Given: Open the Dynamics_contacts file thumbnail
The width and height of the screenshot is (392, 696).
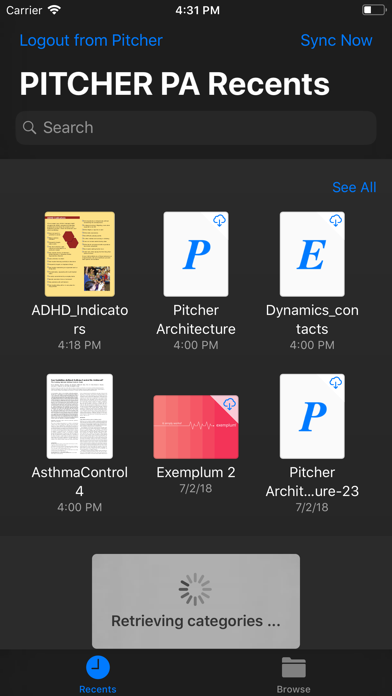Looking at the screenshot, I should point(312,254).
